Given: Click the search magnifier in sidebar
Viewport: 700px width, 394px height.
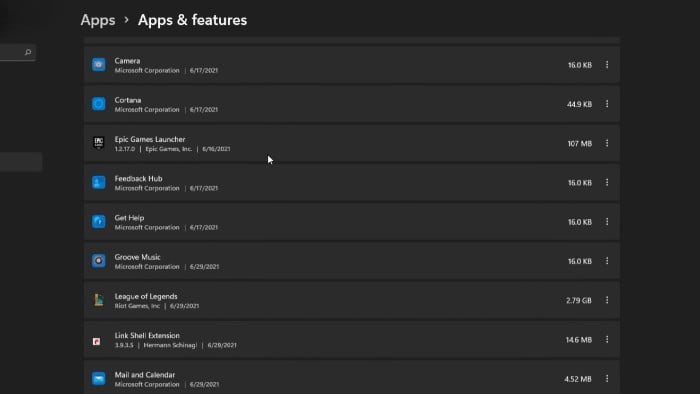Looking at the screenshot, I should coord(28,52).
